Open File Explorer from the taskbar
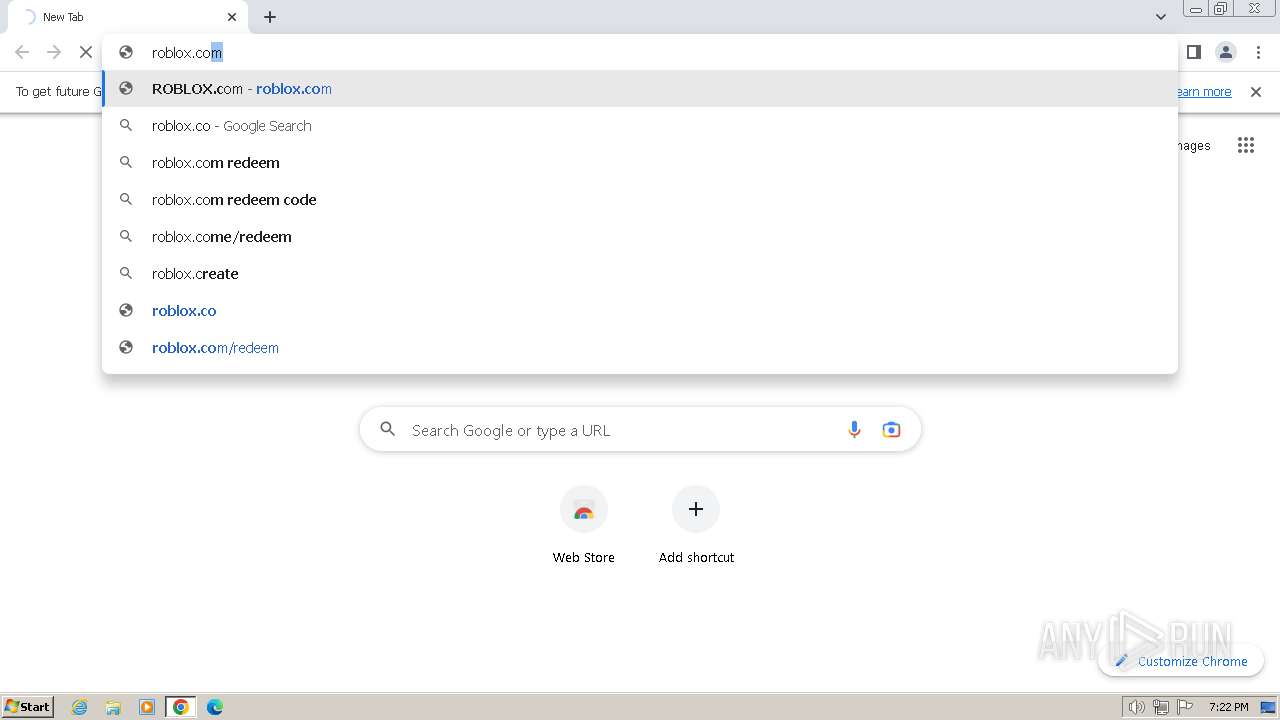 [x=113, y=707]
